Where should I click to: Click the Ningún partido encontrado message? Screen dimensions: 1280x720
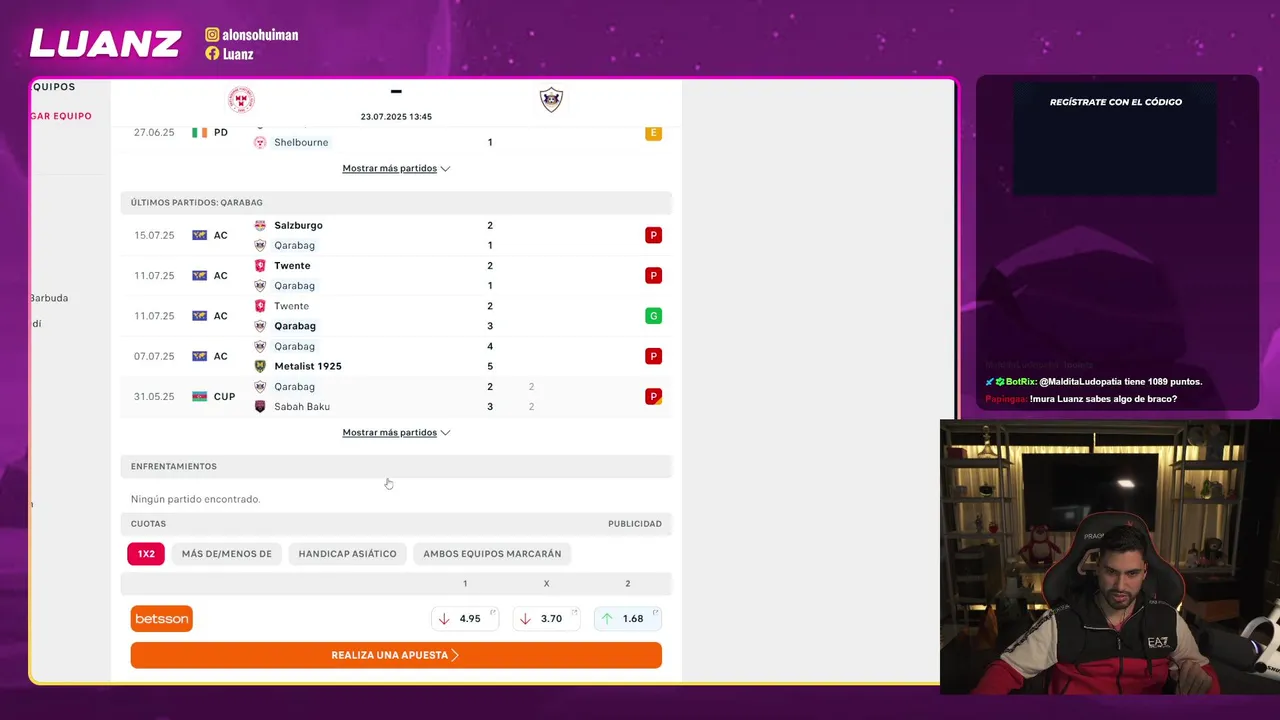coord(195,499)
